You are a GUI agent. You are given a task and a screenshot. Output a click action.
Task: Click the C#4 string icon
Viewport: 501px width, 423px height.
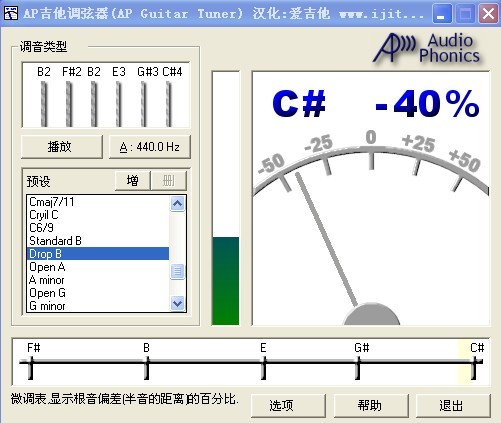[169, 104]
